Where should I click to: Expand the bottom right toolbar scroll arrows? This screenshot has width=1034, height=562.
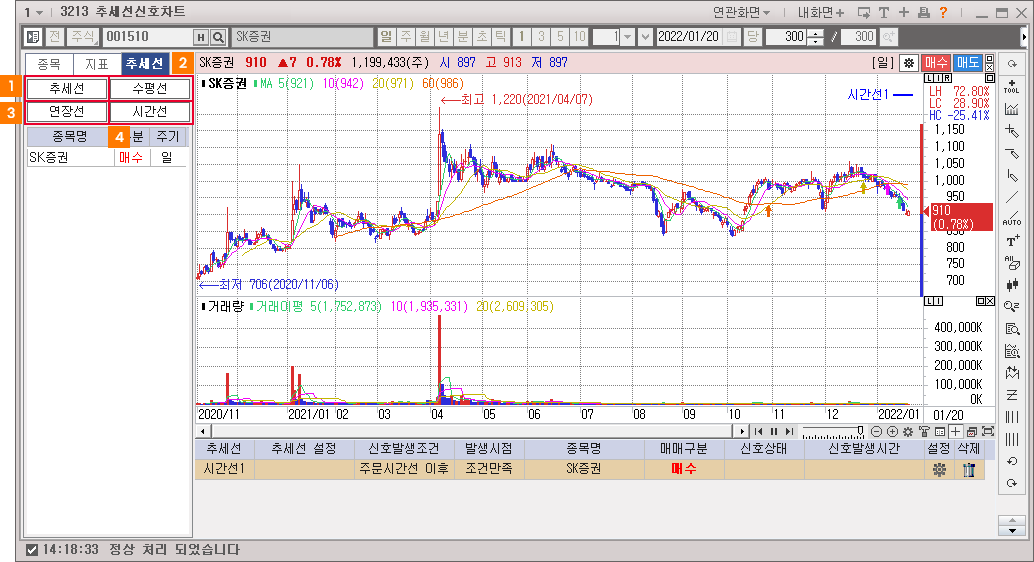pos(1012,526)
